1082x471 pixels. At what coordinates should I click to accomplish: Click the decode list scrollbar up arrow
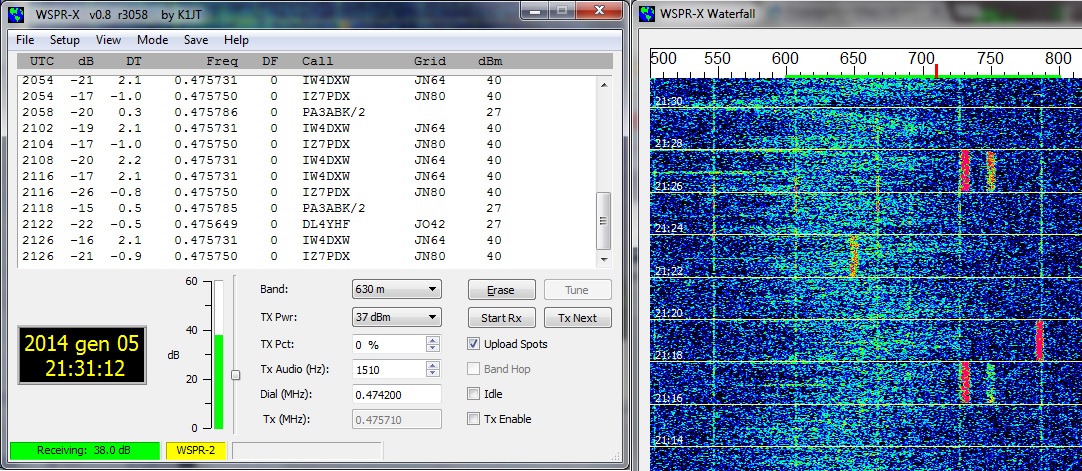604,85
